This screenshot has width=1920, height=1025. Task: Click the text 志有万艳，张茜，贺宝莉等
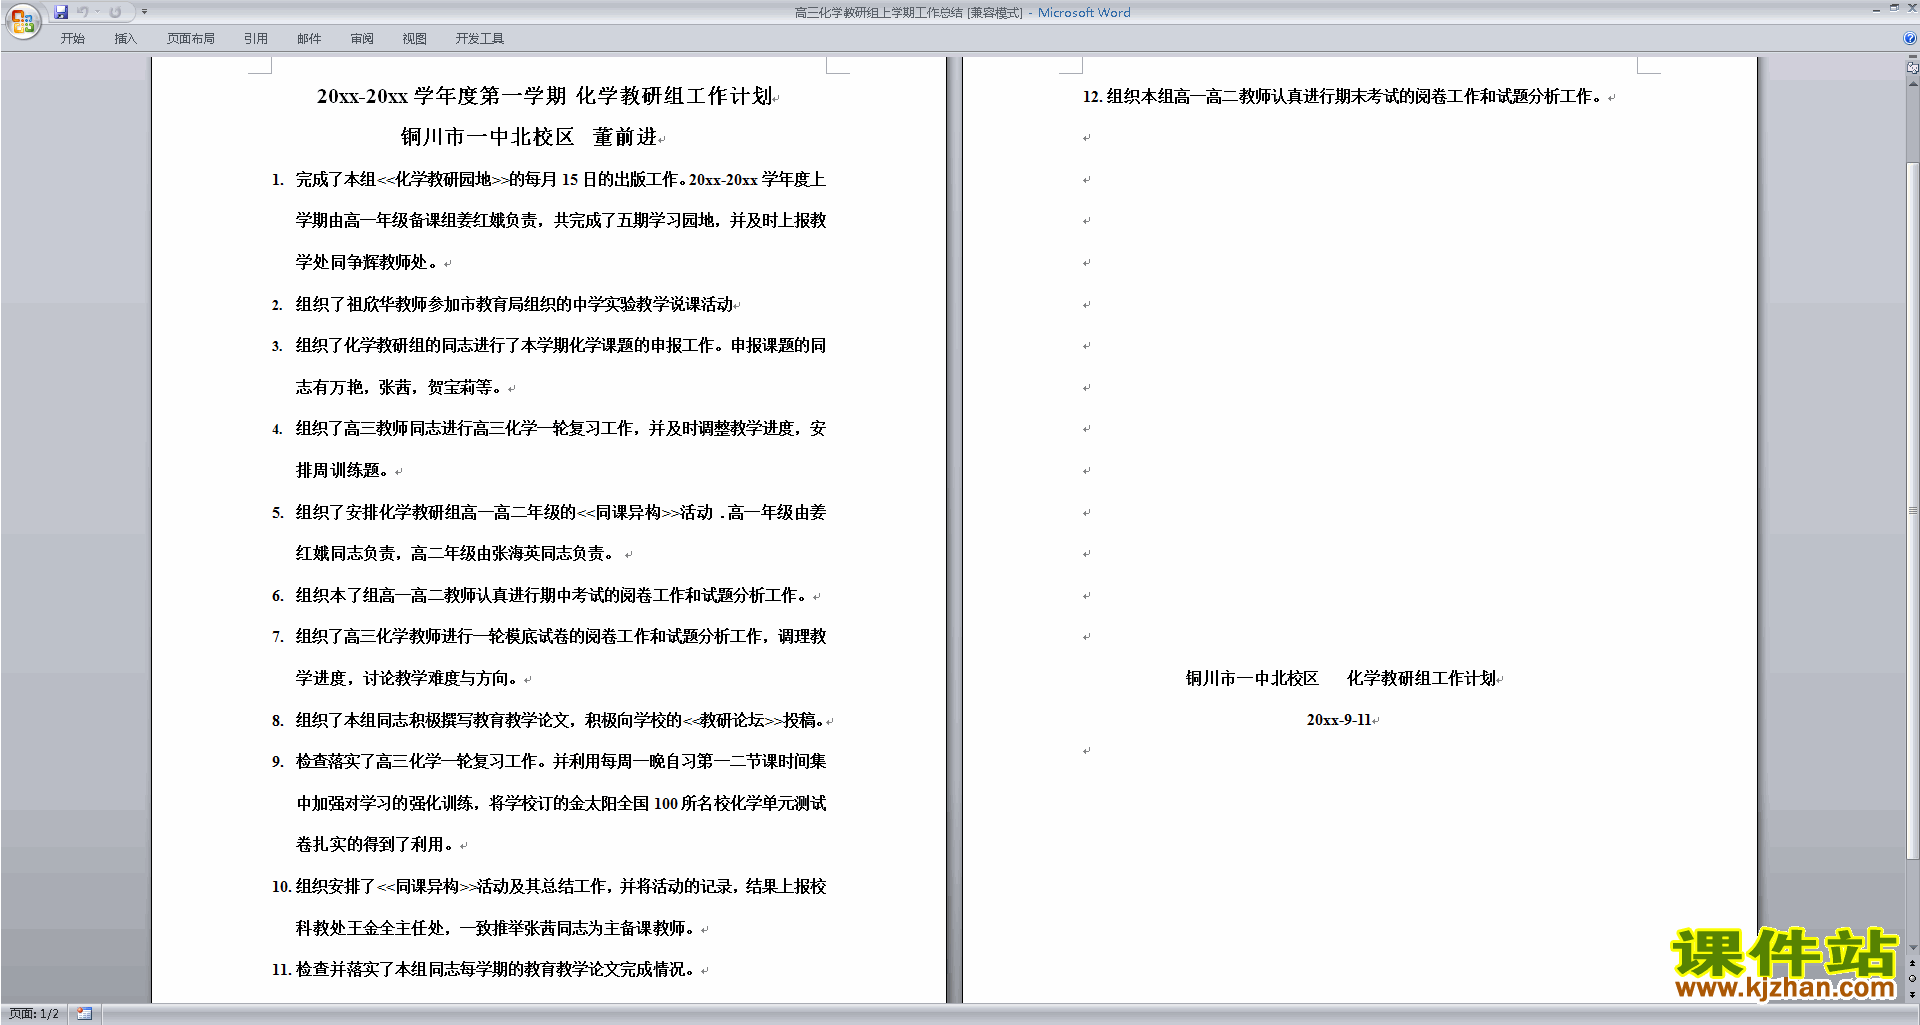(399, 387)
